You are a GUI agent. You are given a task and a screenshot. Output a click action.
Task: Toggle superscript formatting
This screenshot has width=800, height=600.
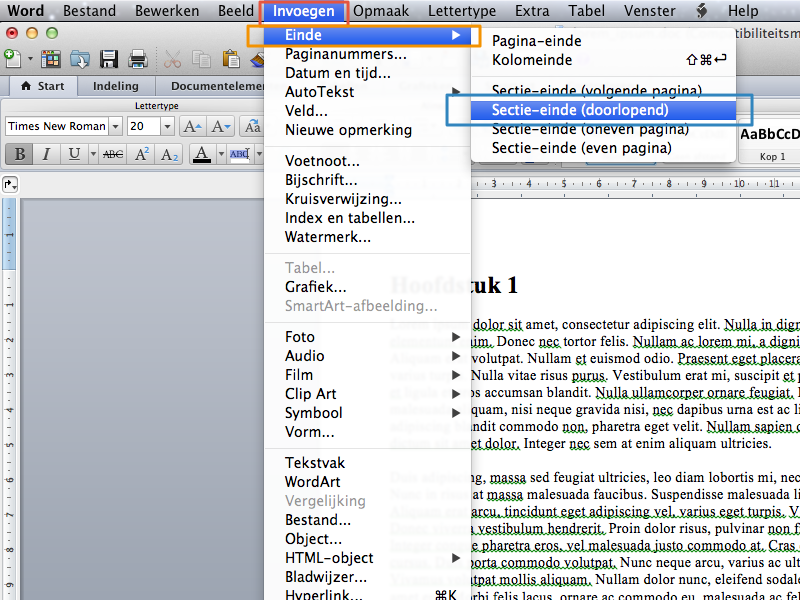(x=141, y=154)
